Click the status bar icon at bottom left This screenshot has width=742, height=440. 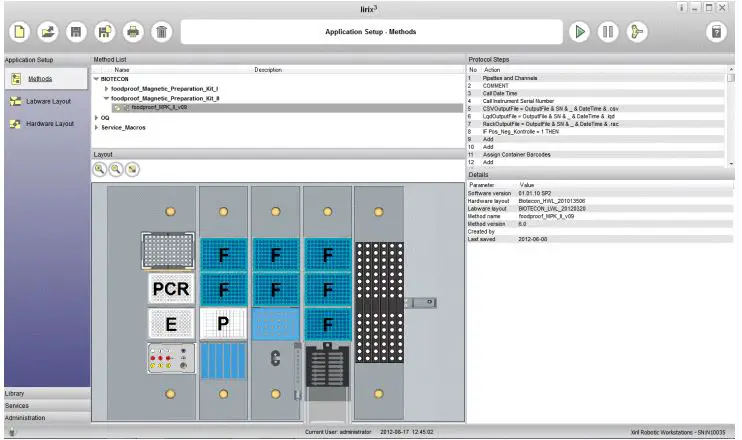point(12,431)
